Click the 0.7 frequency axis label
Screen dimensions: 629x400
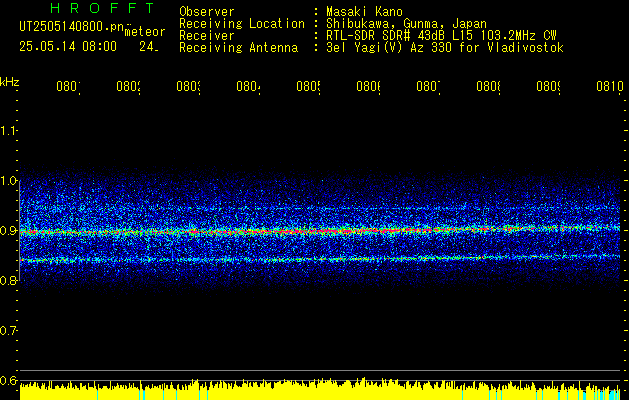[x=8, y=331]
